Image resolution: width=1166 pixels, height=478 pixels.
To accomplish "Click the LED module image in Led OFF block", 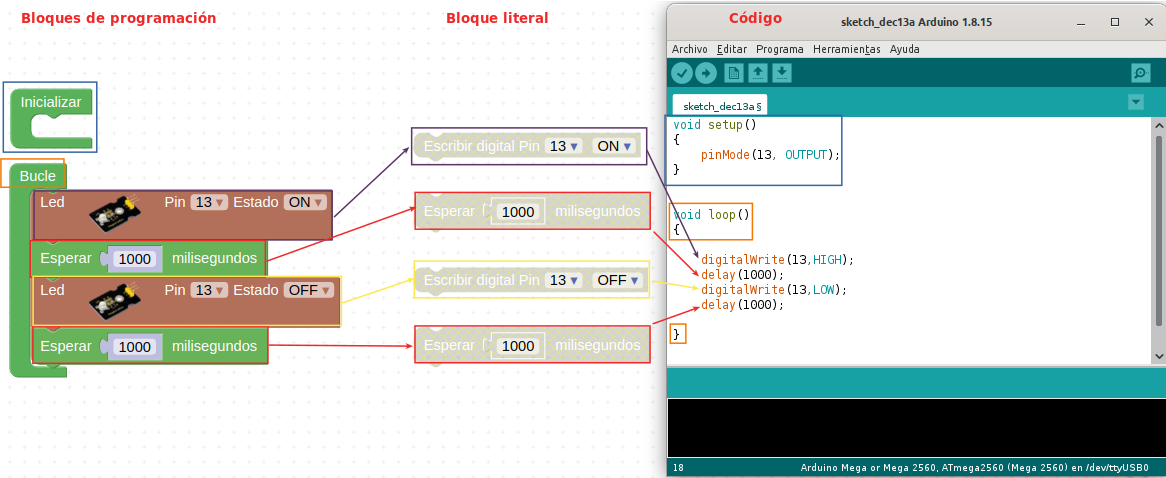I will pyautogui.click(x=113, y=301).
